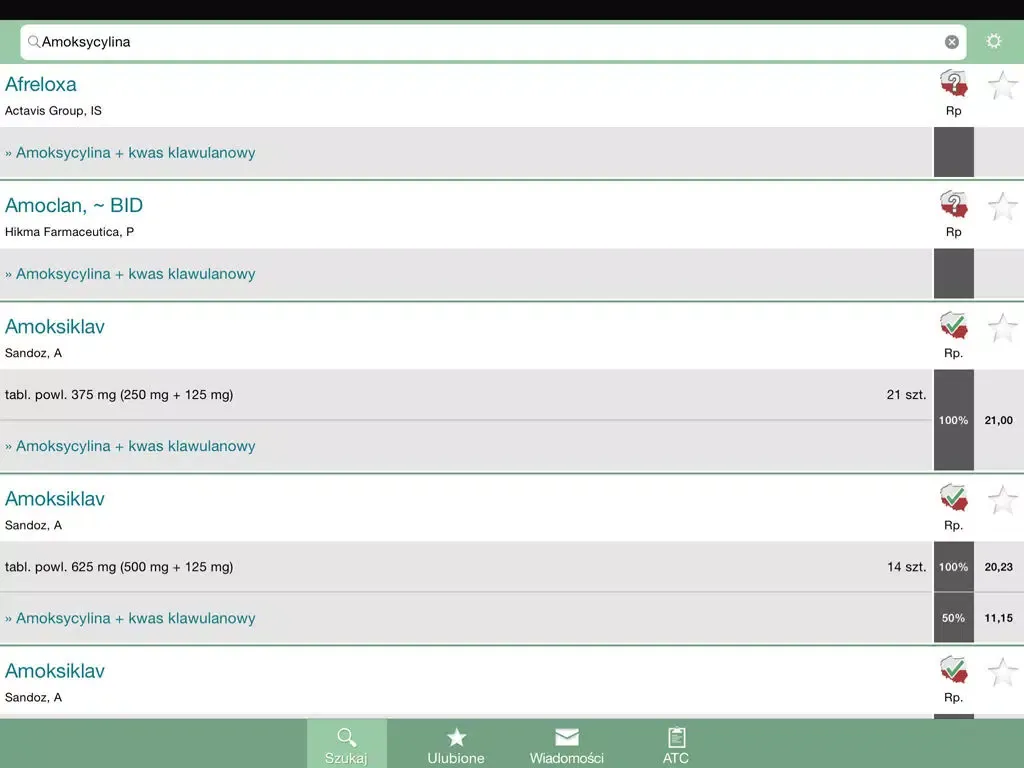Viewport: 1024px width, 768px height.
Task: Tap Rp label under Amoclan icon
Action: coord(953,232)
